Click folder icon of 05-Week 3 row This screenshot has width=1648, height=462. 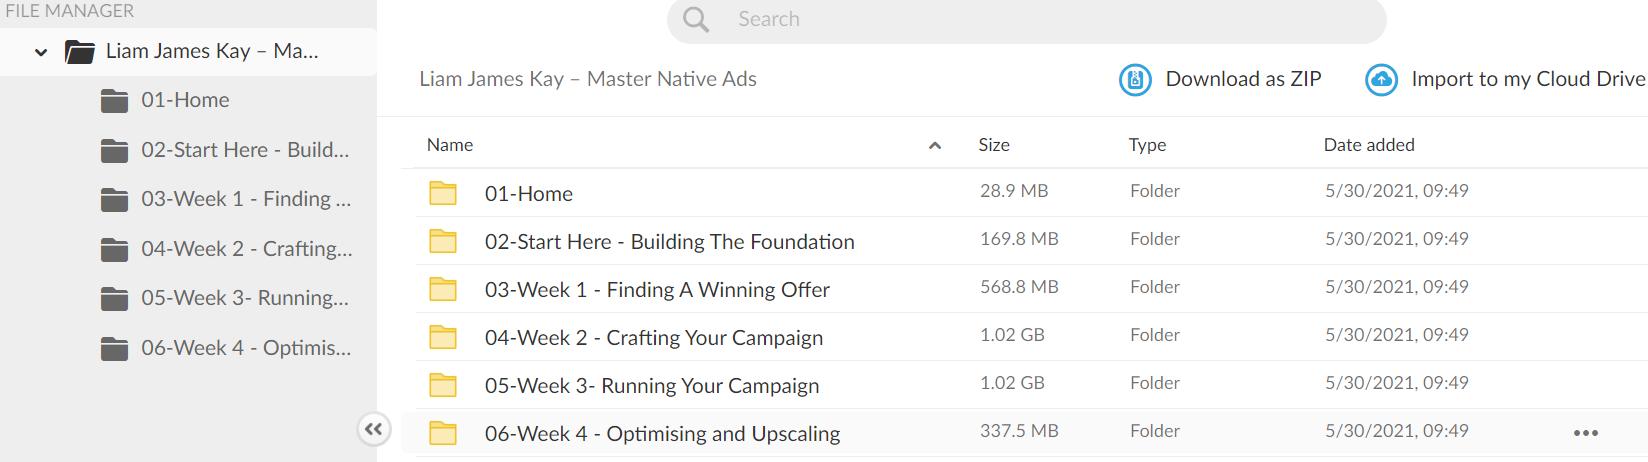[443, 385]
